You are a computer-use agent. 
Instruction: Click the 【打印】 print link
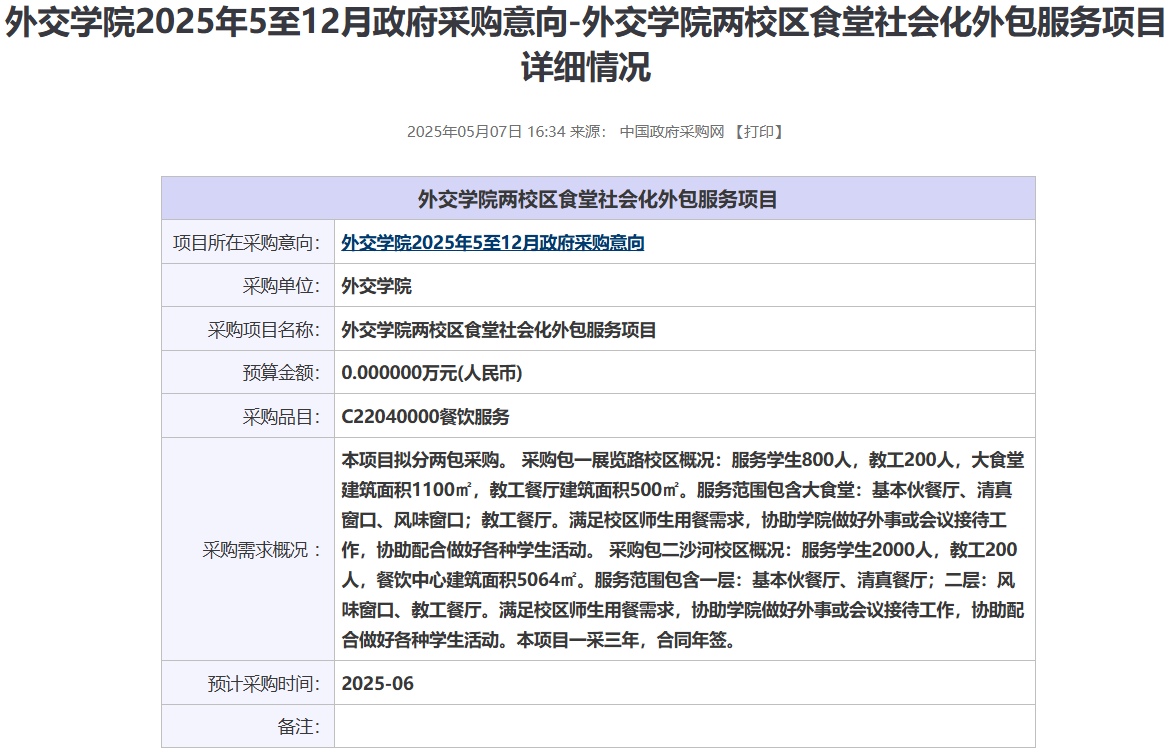click(758, 132)
